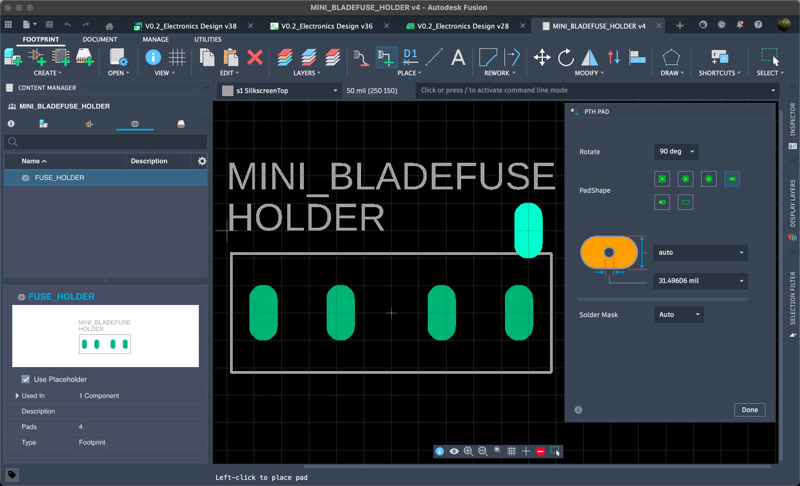The width and height of the screenshot is (800, 486).
Task: Click the Rotate tool circular arrow icon
Action: tap(566, 57)
